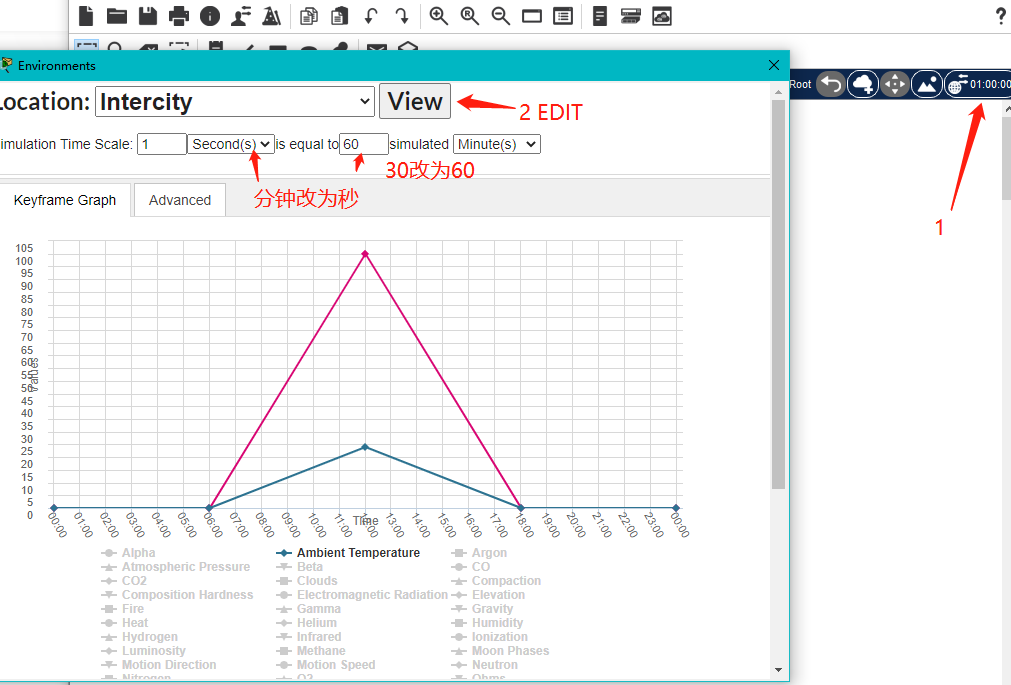Screen dimensions: 1011x685
Task: Open the Second(s) unit dropdown
Action: click(230, 144)
